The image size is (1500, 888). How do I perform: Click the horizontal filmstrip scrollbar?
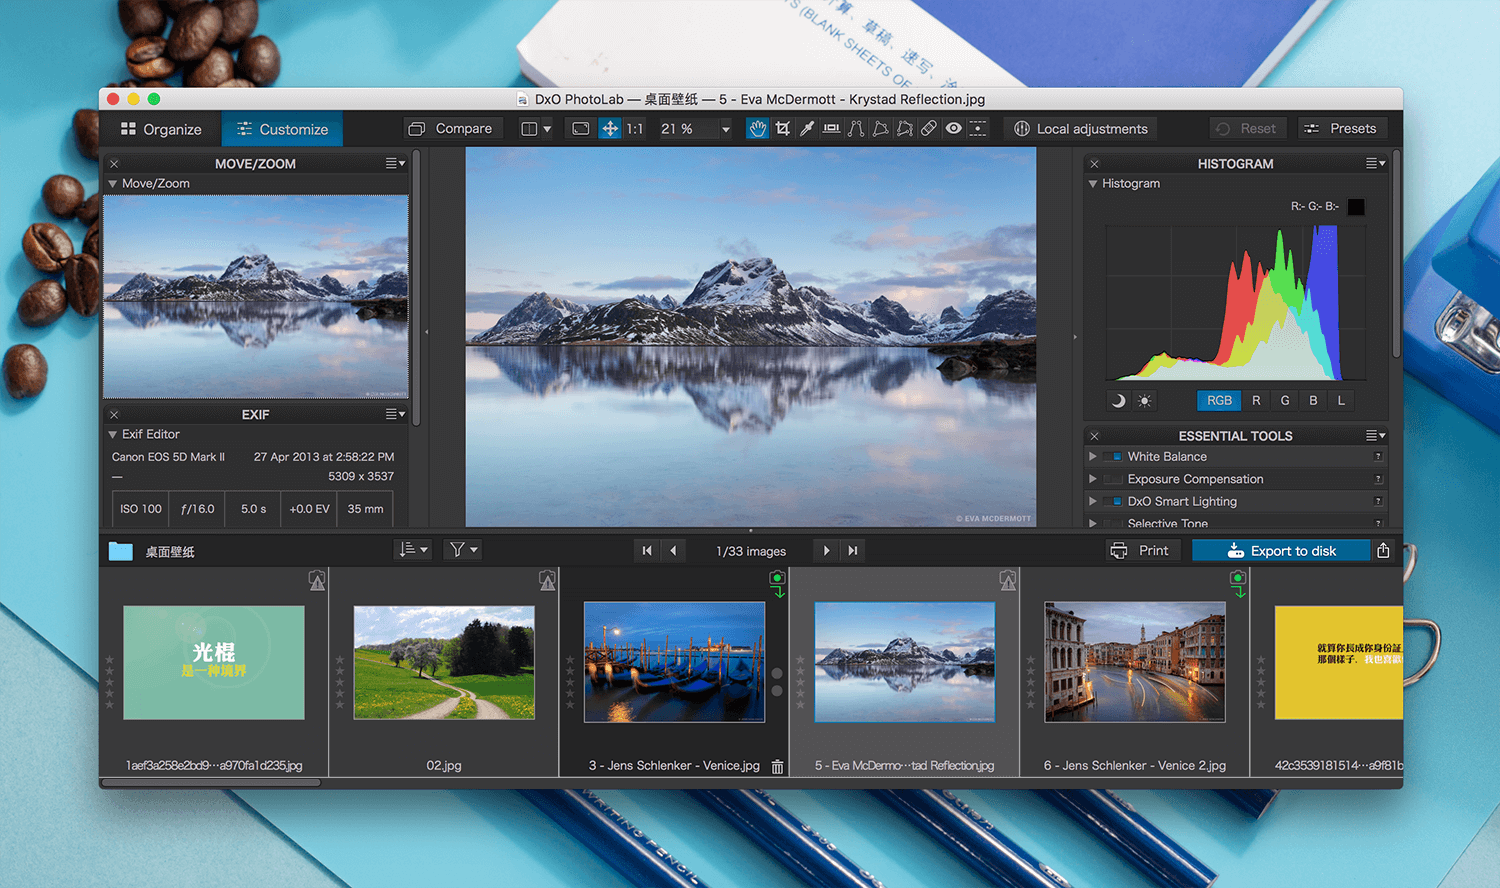(212, 783)
